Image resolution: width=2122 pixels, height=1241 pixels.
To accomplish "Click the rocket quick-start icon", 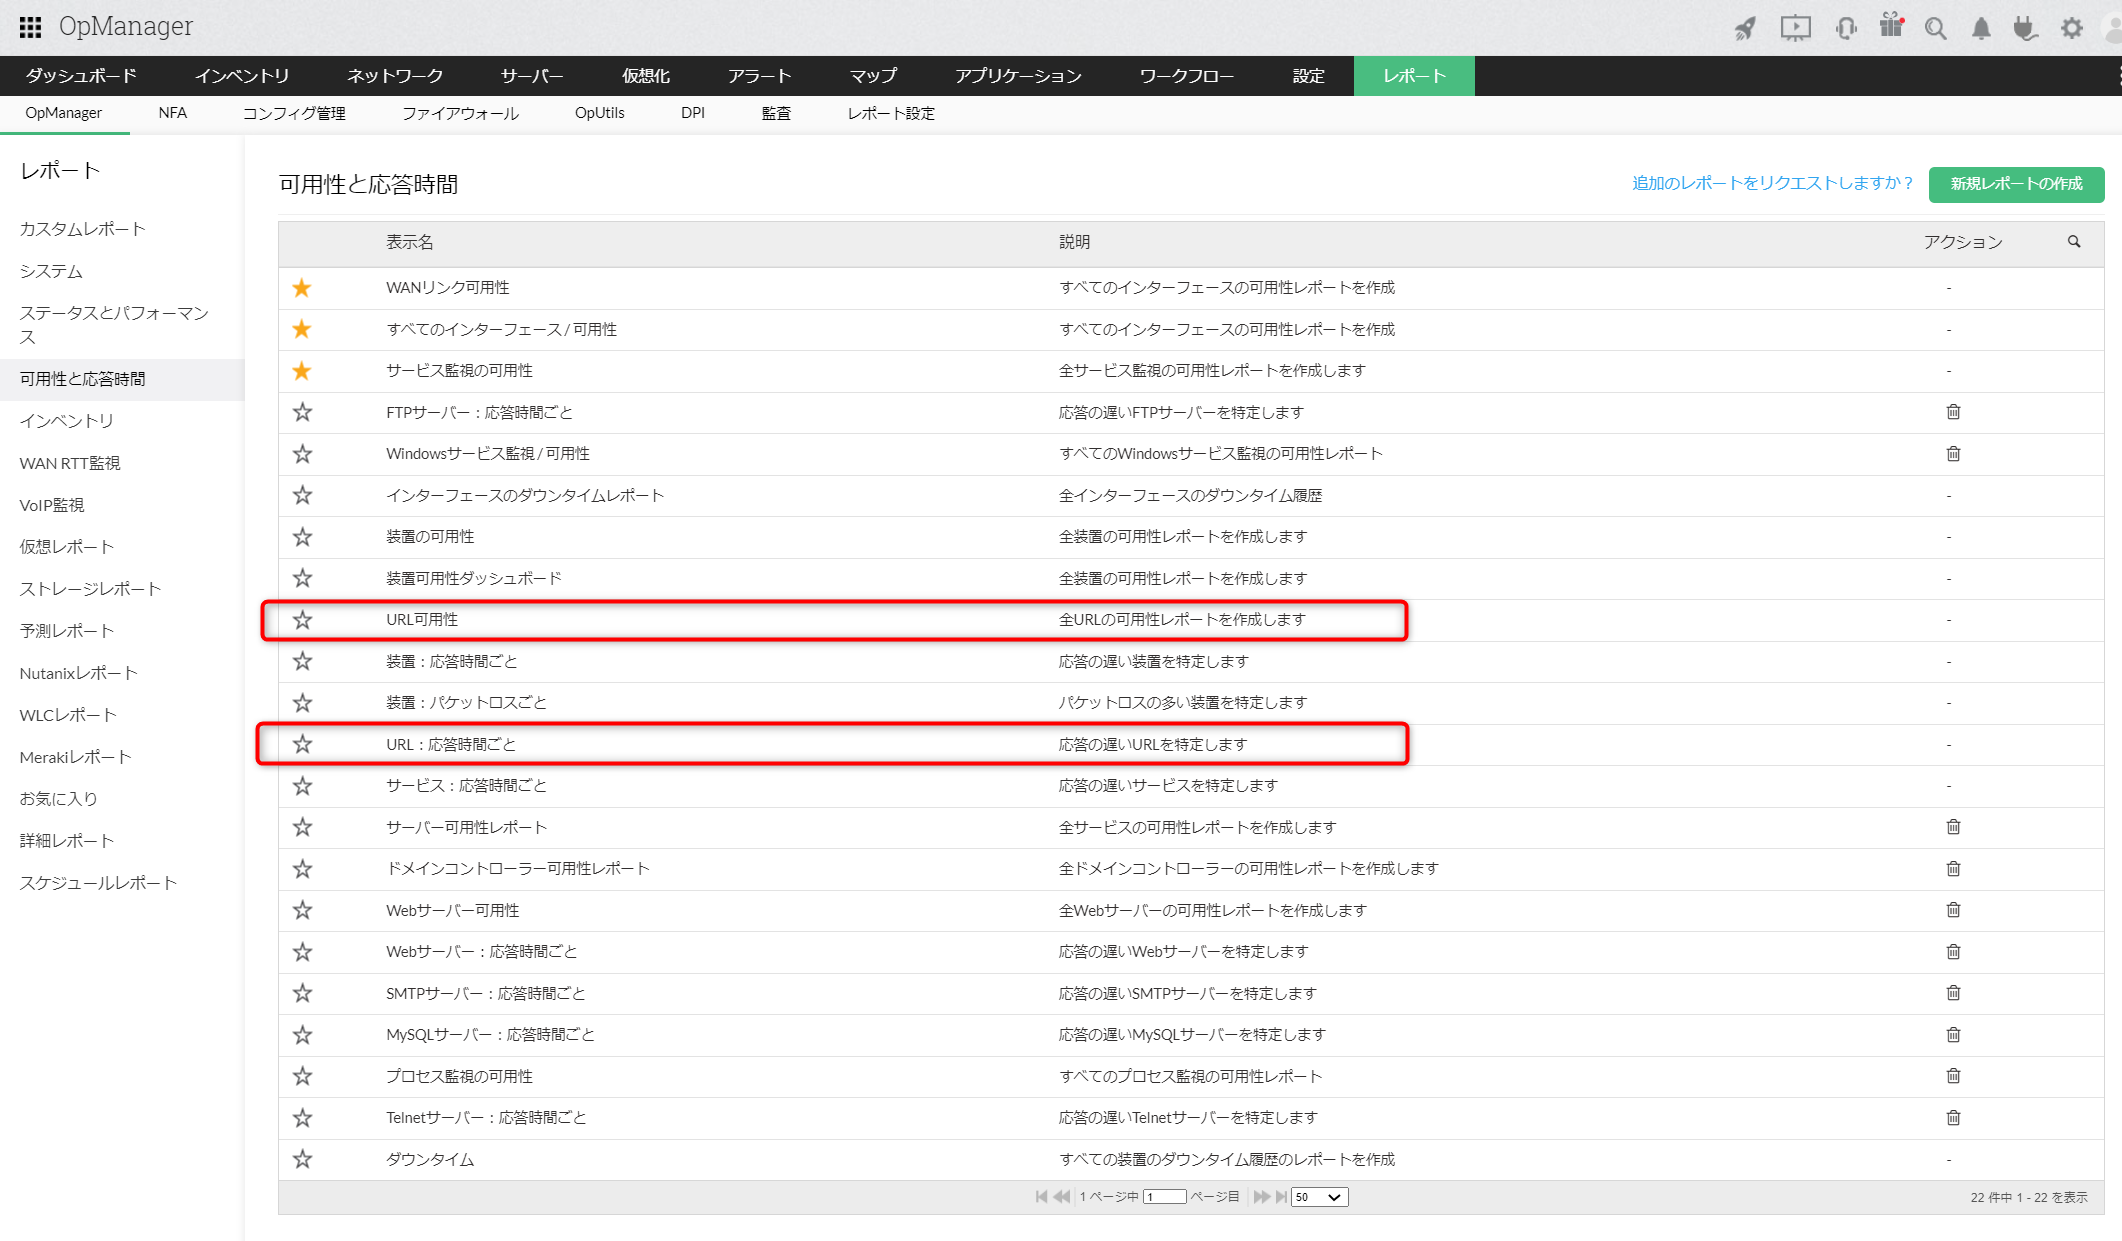I will [x=1745, y=28].
